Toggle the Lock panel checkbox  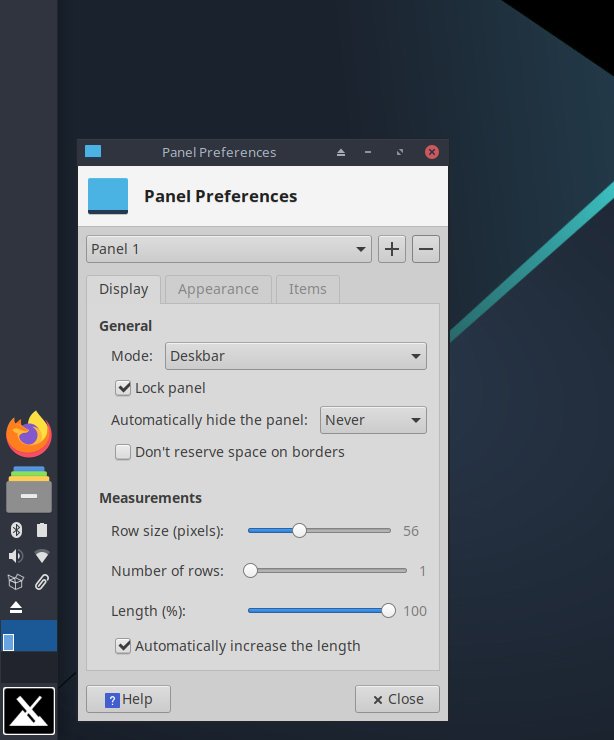pos(123,388)
